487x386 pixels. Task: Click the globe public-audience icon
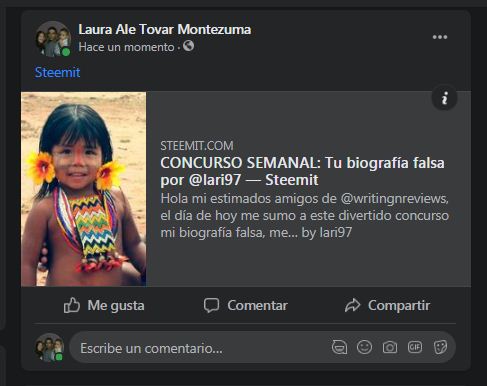pyautogui.click(x=188, y=46)
